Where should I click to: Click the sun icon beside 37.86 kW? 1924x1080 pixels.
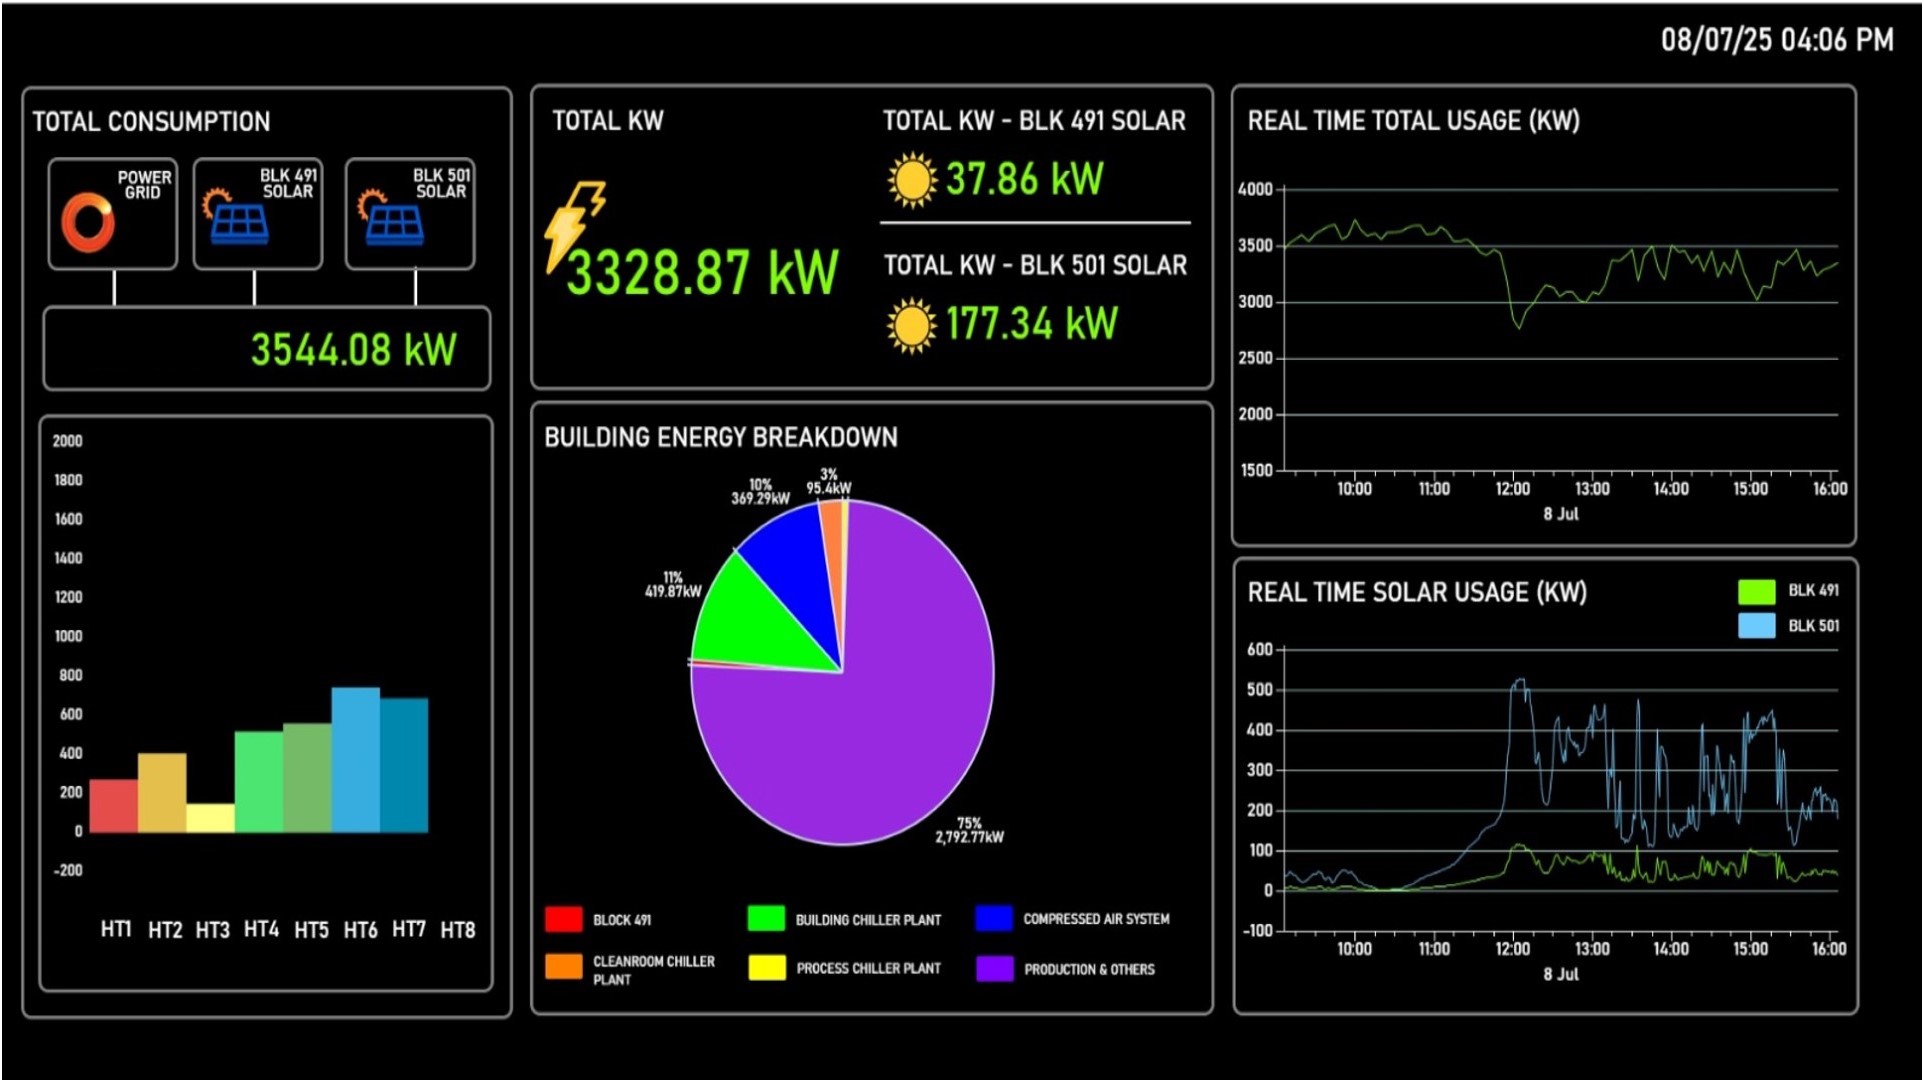[911, 180]
